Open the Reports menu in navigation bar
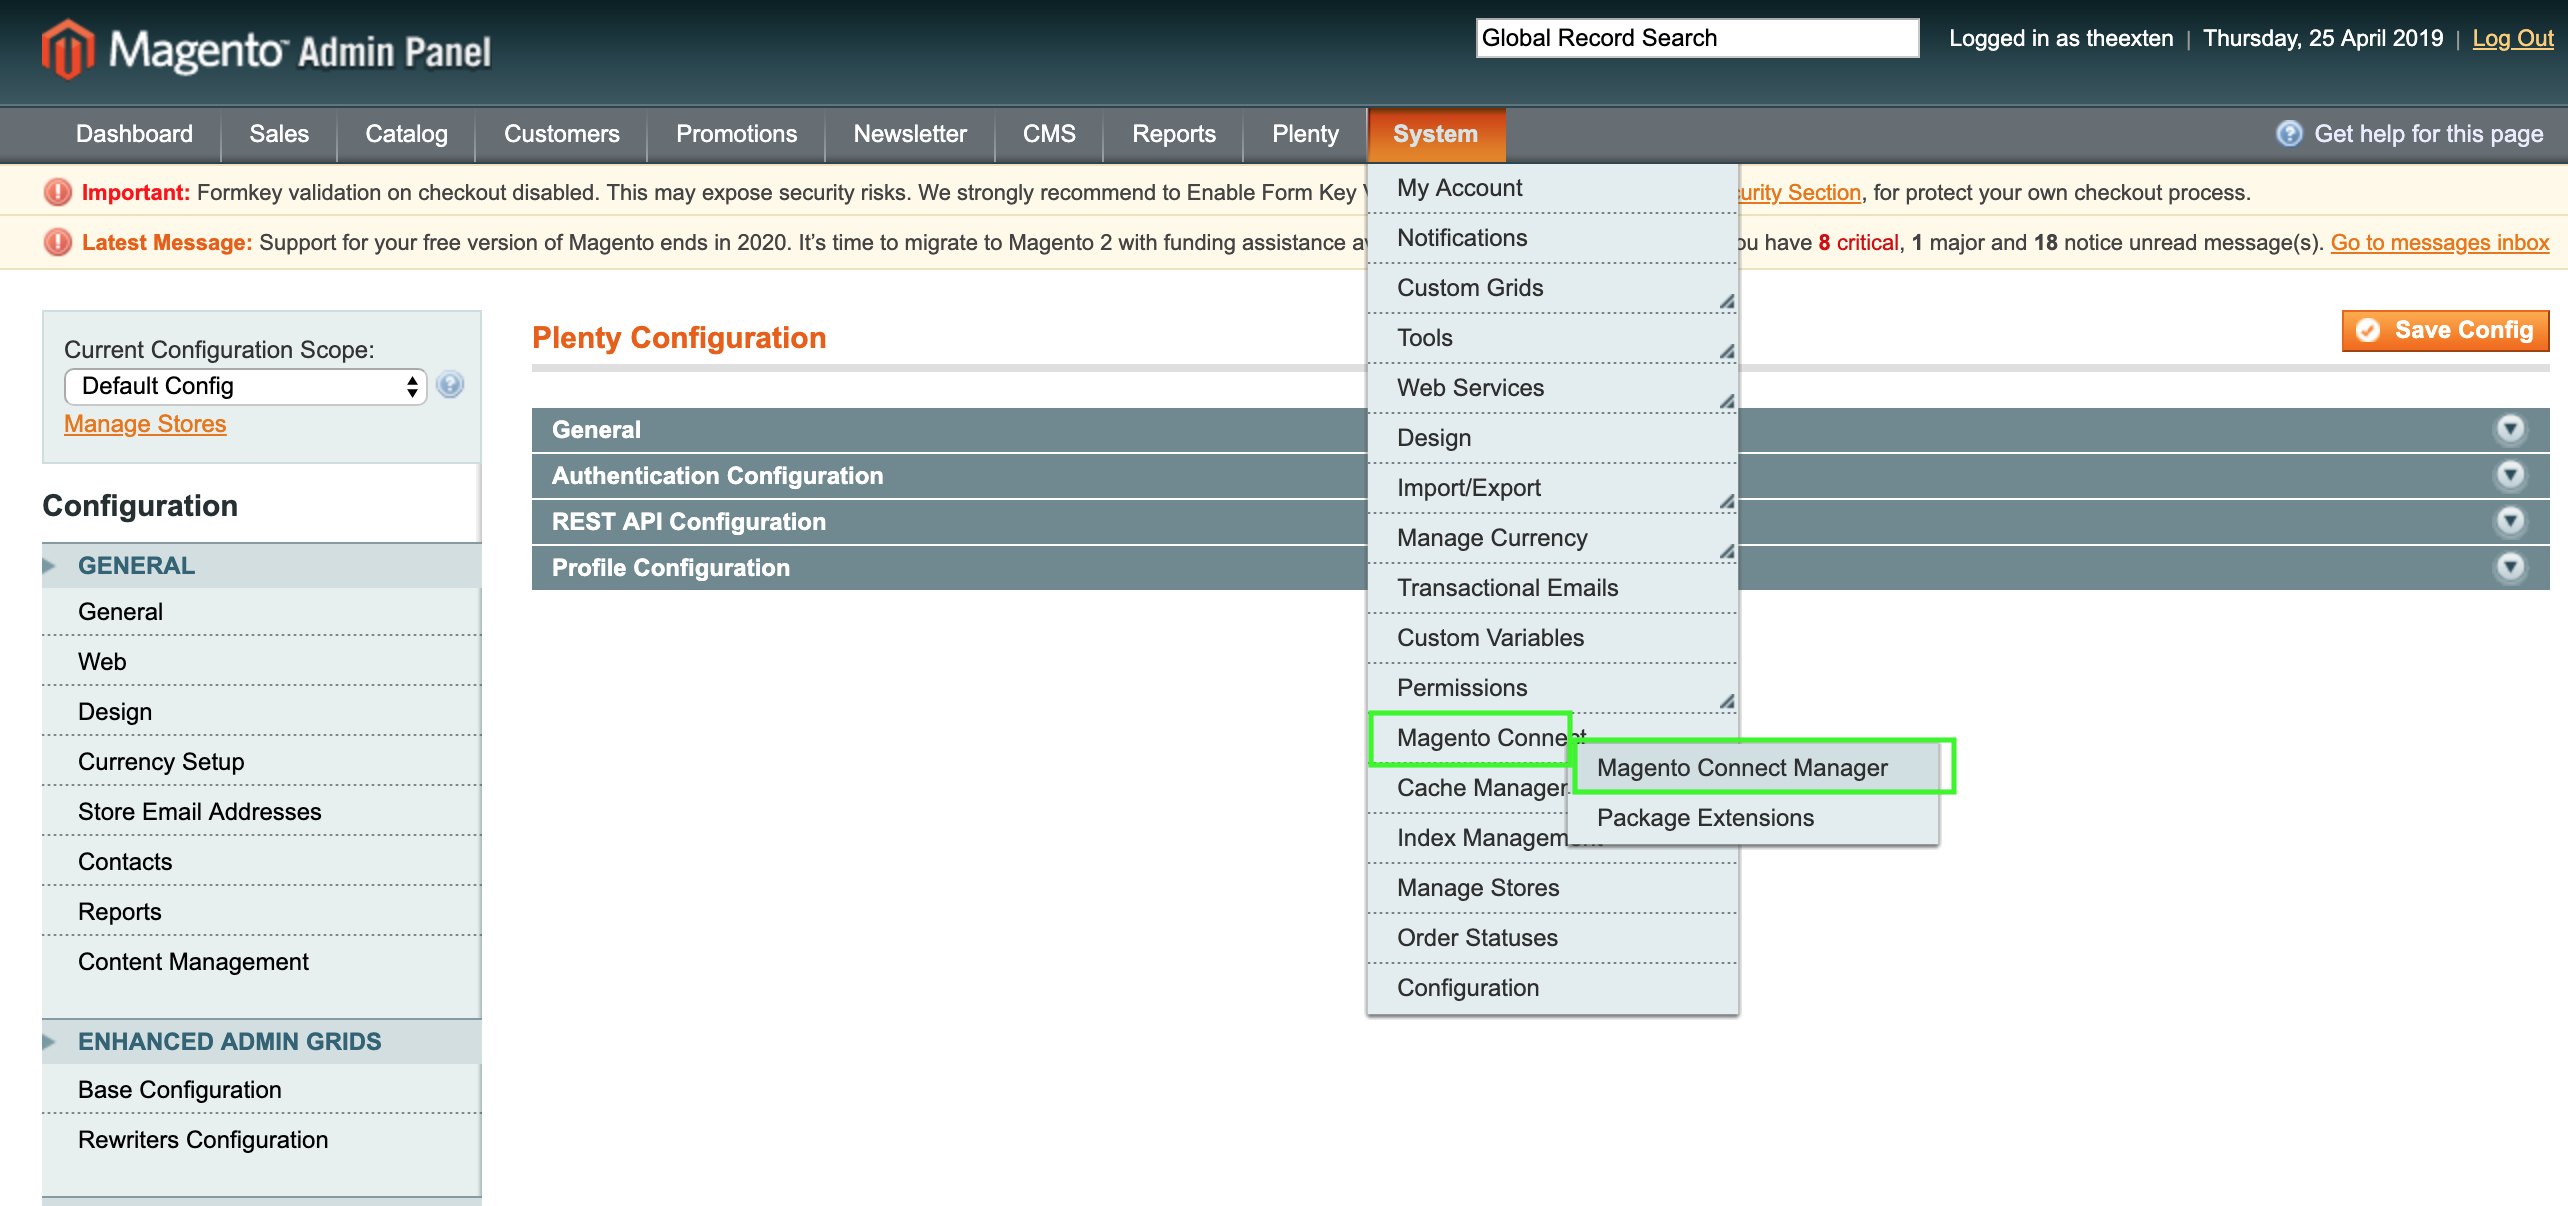2568x1206 pixels. coord(1174,134)
